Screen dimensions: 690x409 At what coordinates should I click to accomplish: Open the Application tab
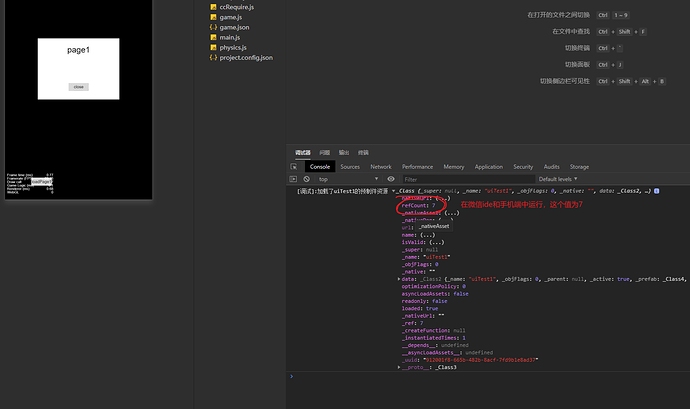click(x=488, y=167)
